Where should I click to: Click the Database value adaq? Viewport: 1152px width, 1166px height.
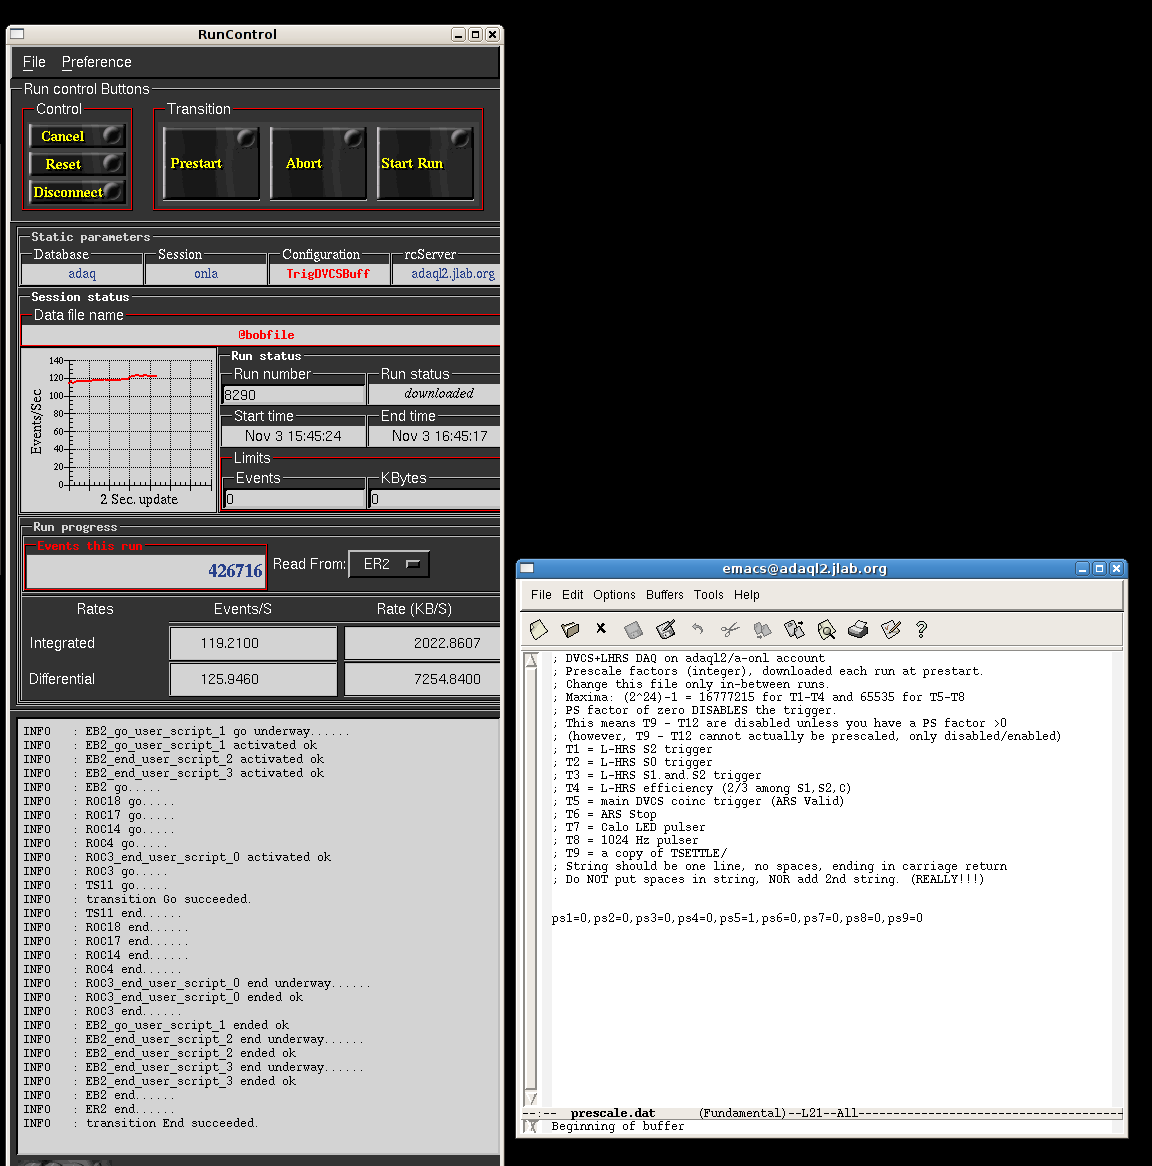[x=82, y=274]
